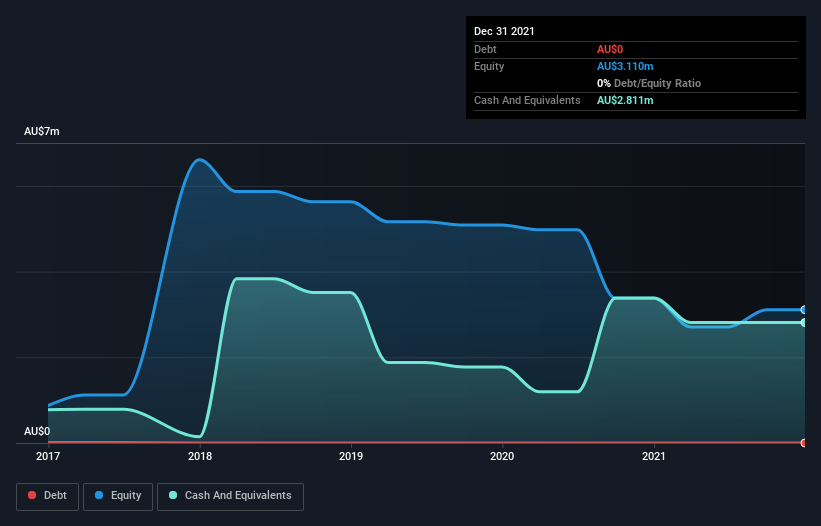Select the blue Equity endpoint marker
The height and width of the screenshot is (526, 821).
804,310
